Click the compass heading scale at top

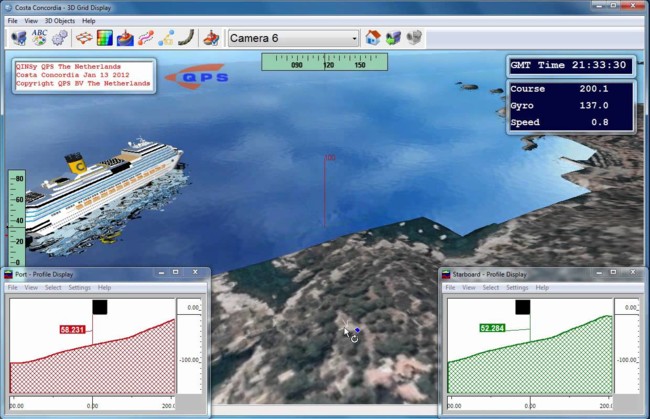tap(325, 62)
